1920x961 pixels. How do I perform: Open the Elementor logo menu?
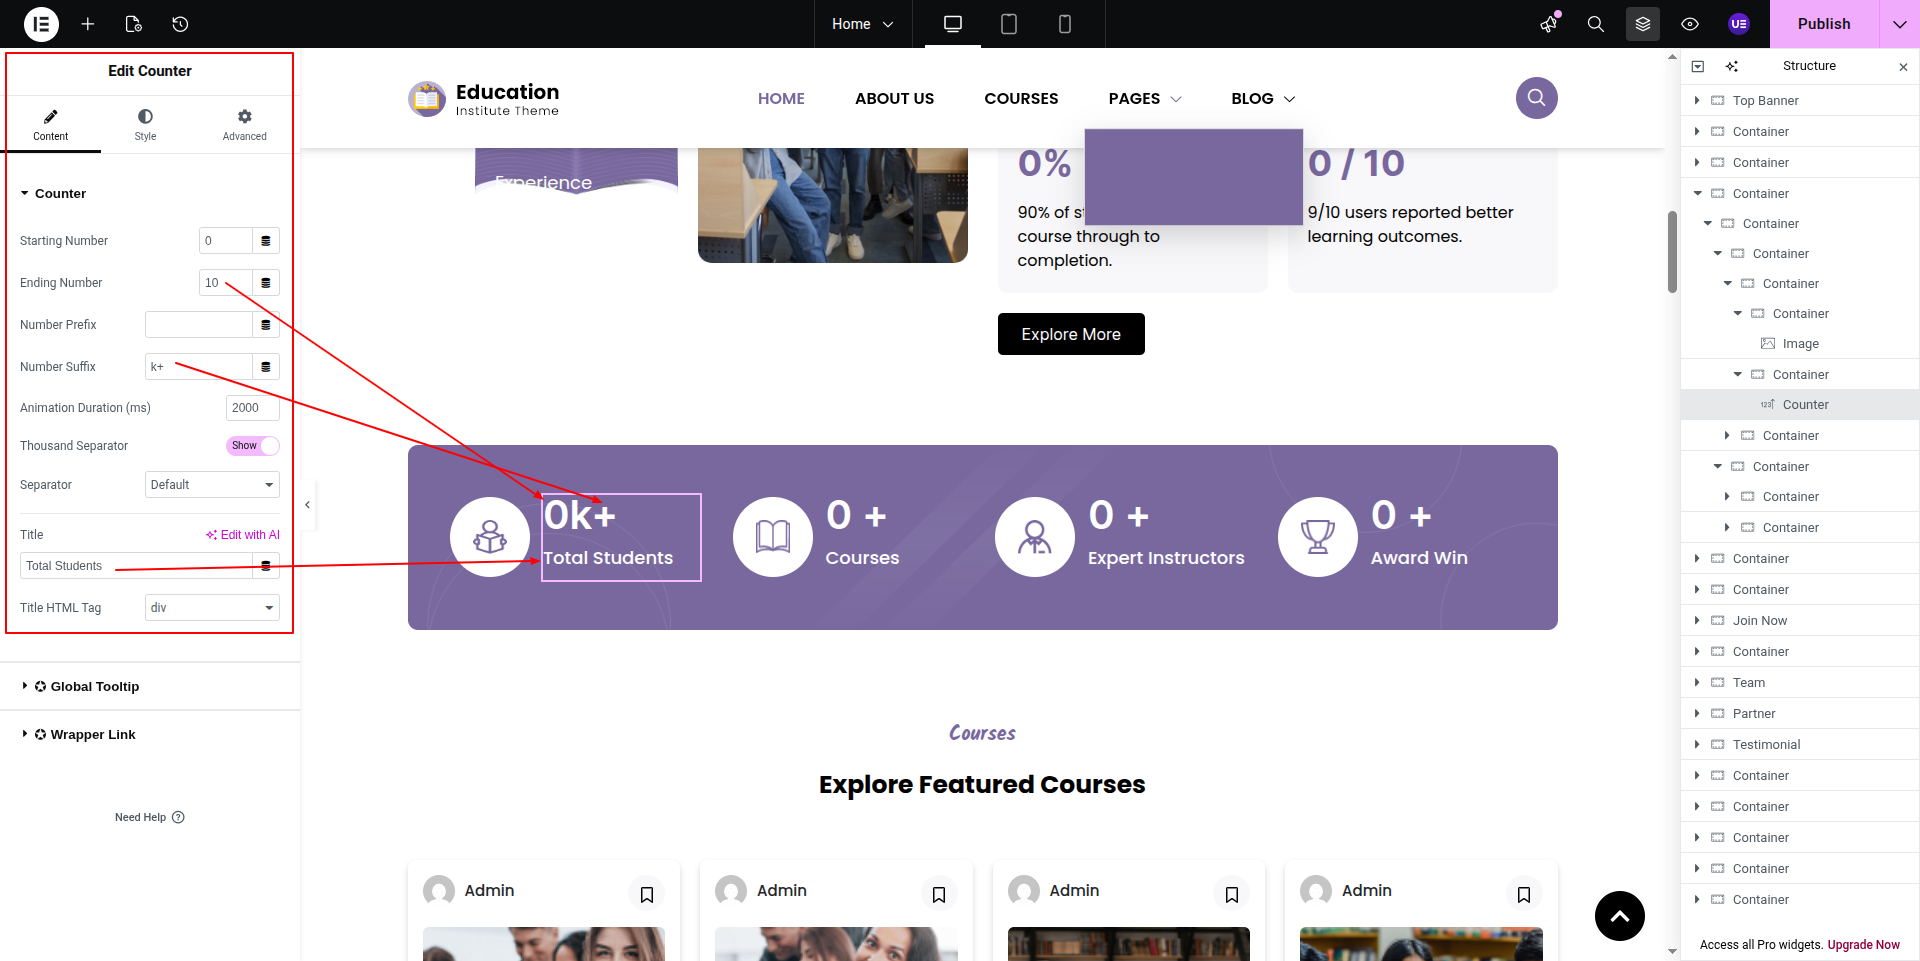[41, 24]
